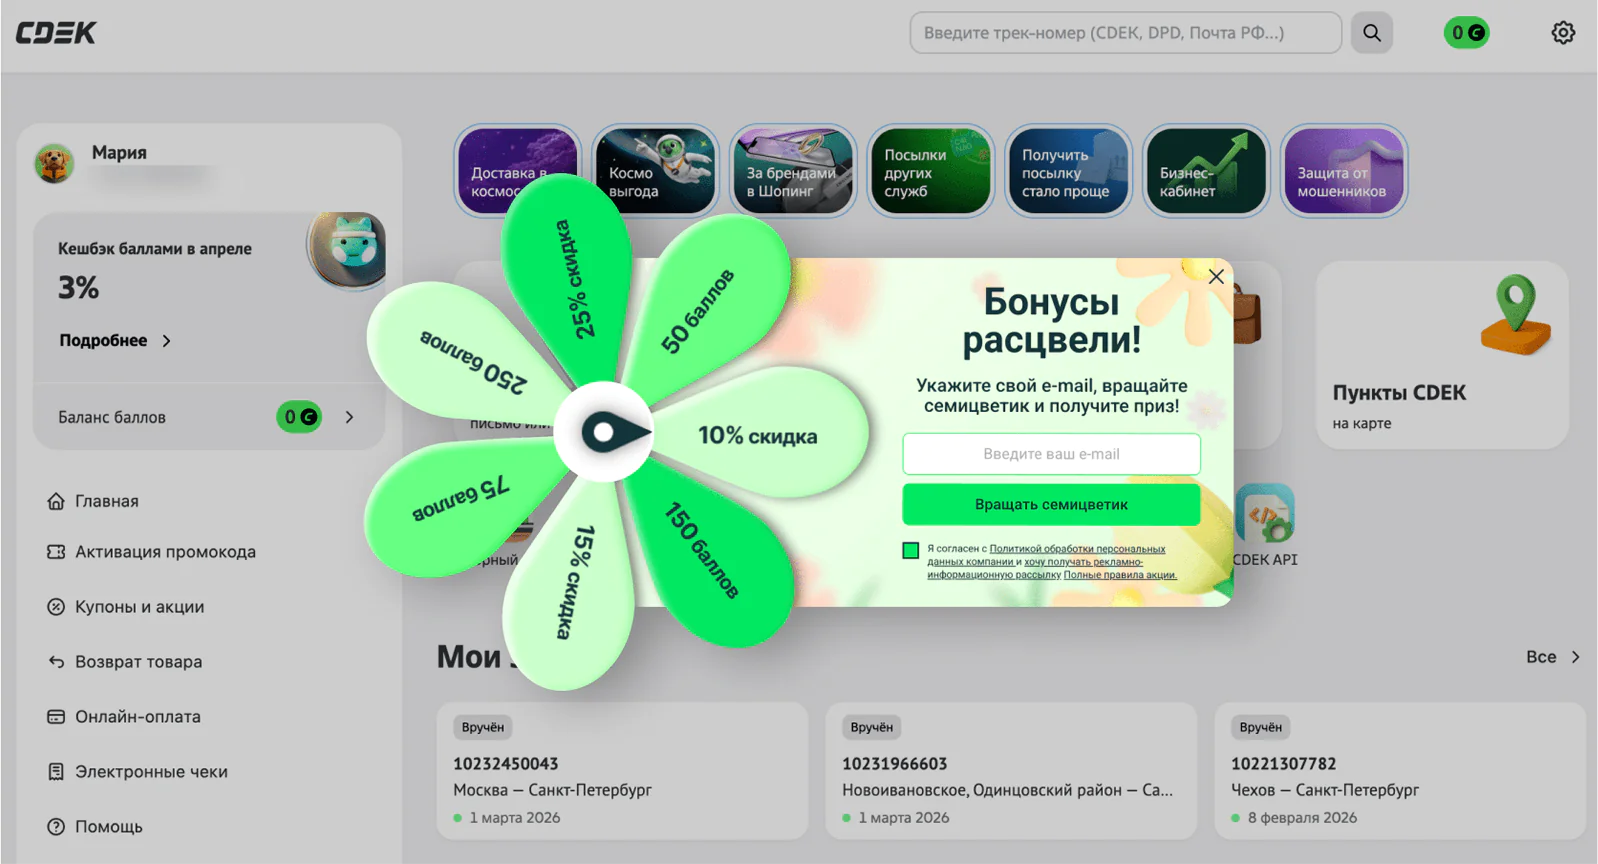
Task: Open settings via the gear icon
Action: 1562,33
